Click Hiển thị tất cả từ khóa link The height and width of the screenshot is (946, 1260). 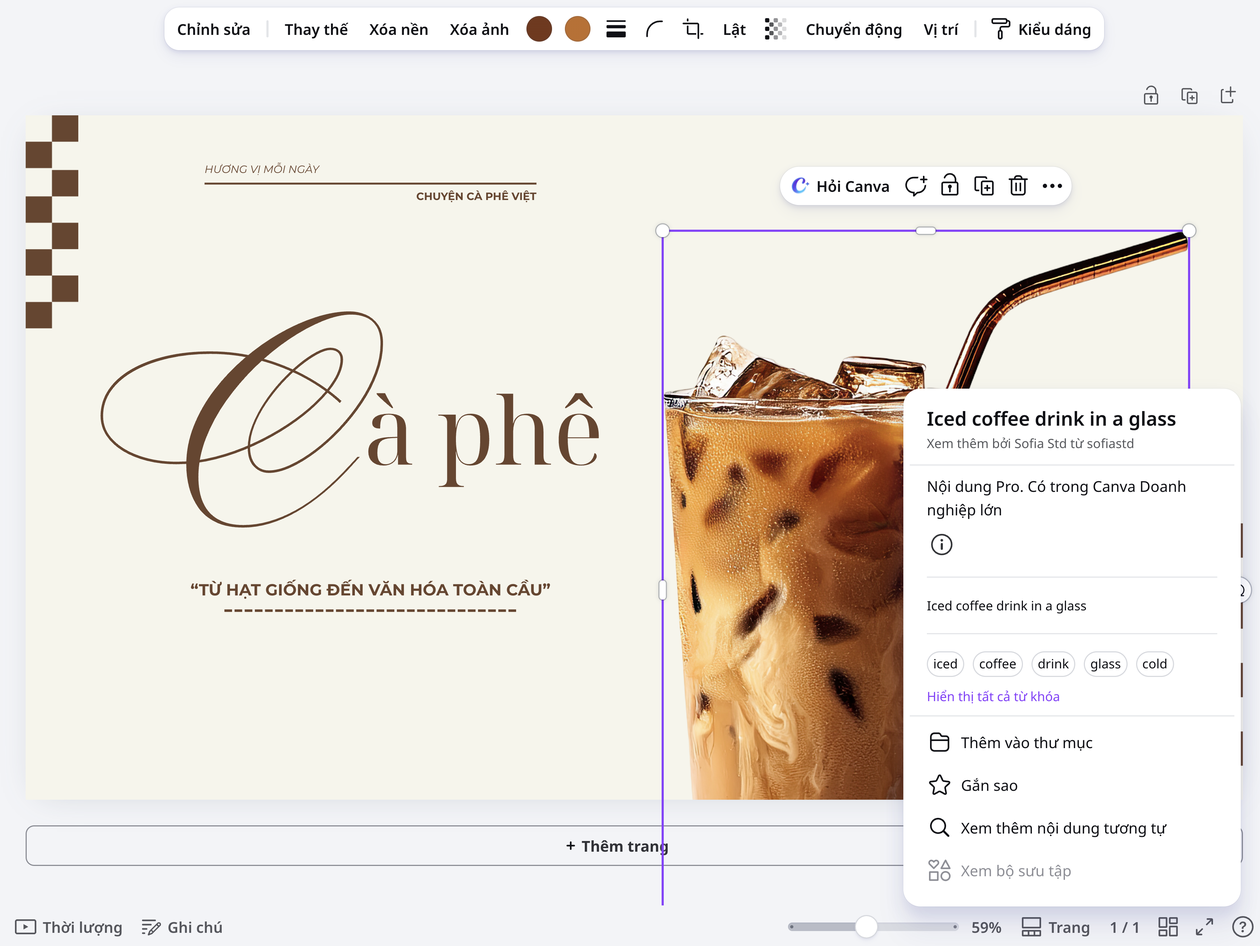pyautogui.click(x=993, y=696)
